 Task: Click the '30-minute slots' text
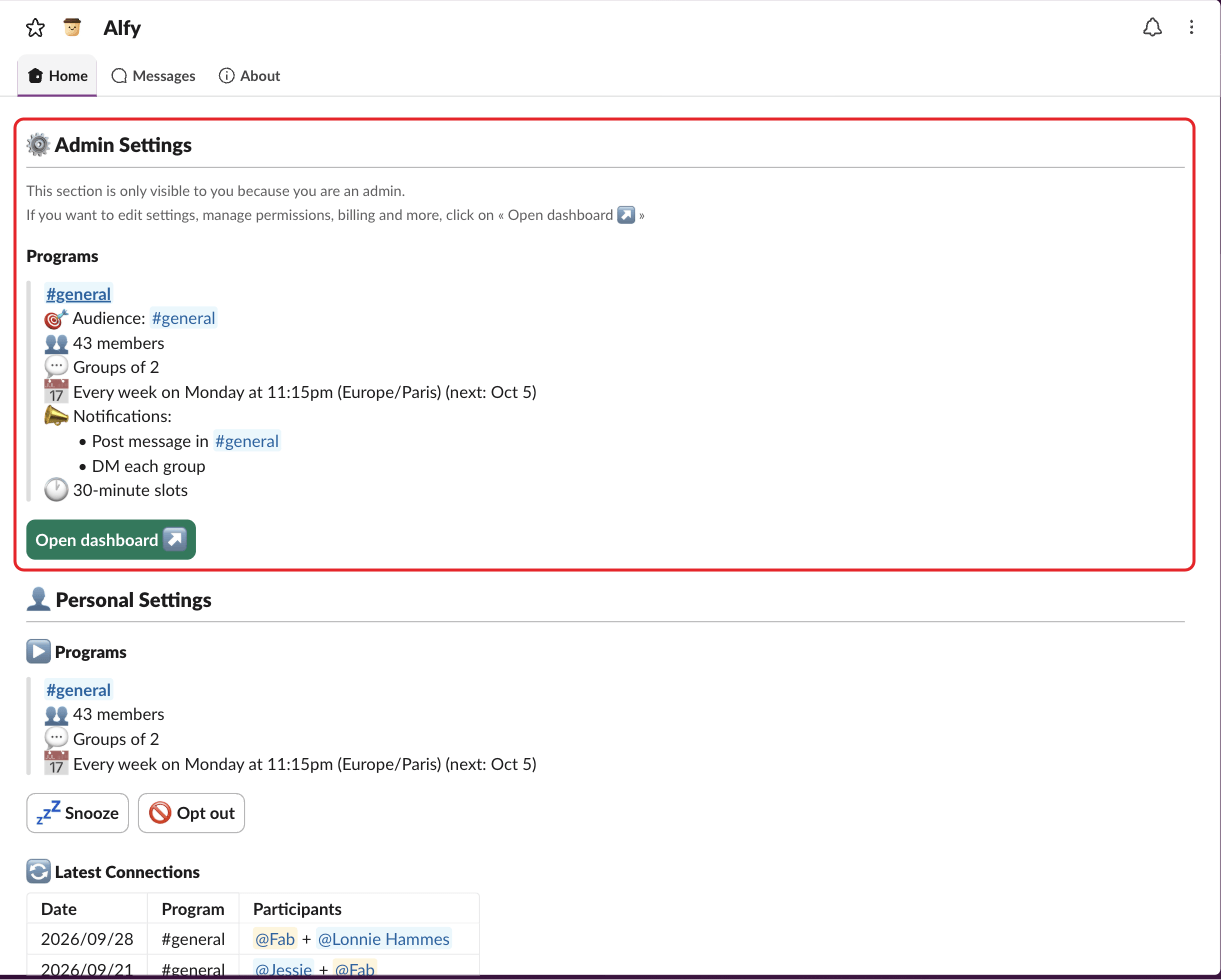click(x=130, y=490)
